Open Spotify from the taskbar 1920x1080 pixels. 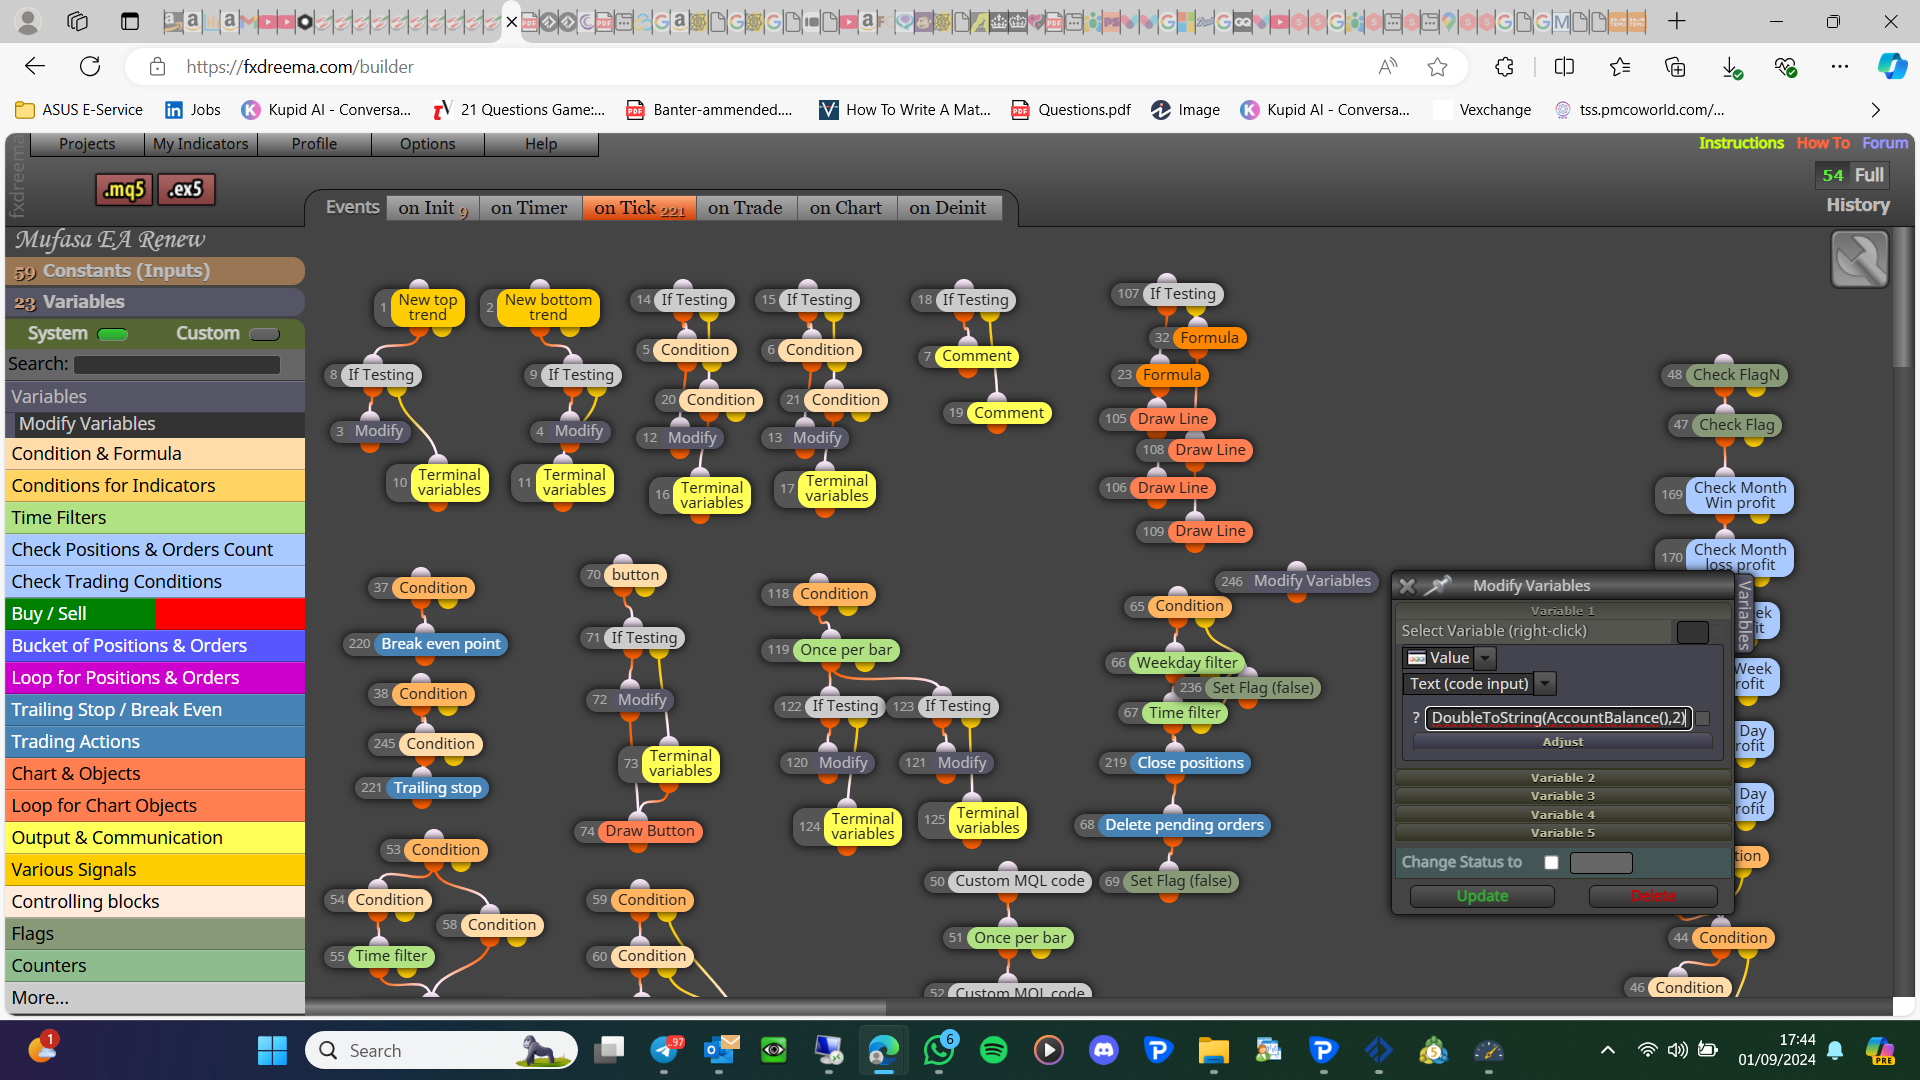(x=993, y=1050)
